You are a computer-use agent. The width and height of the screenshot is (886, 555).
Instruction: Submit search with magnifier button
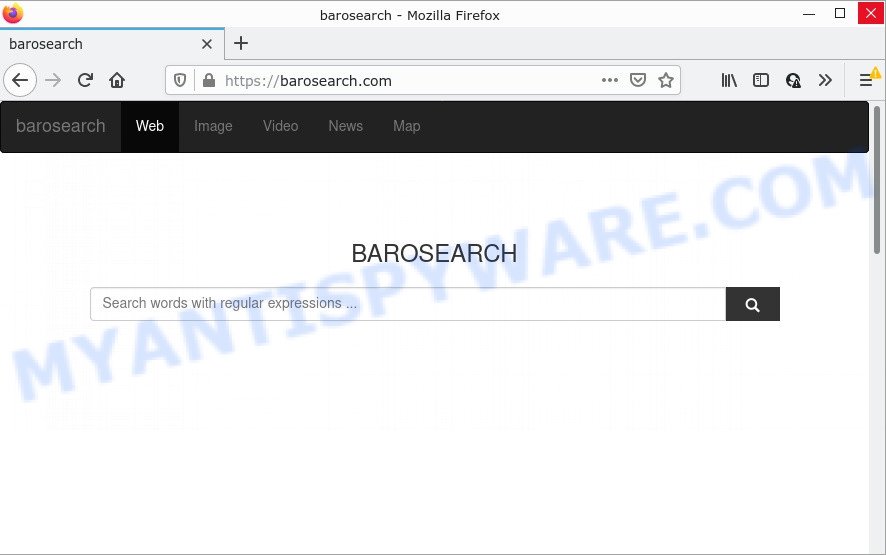click(x=753, y=304)
